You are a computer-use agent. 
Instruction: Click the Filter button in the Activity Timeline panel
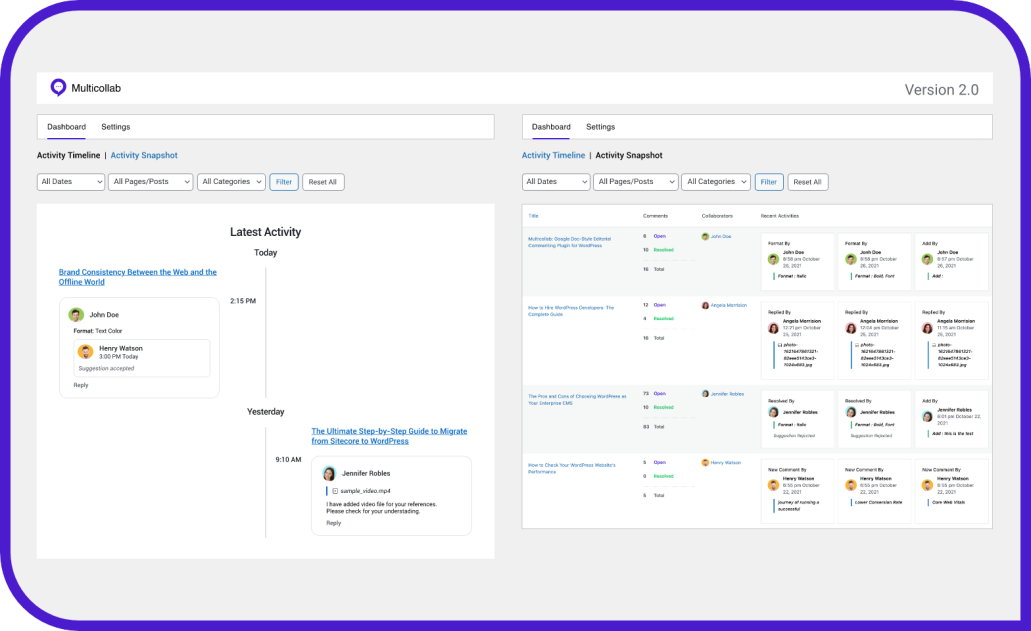pyautogui.click(x=284, y=182)
